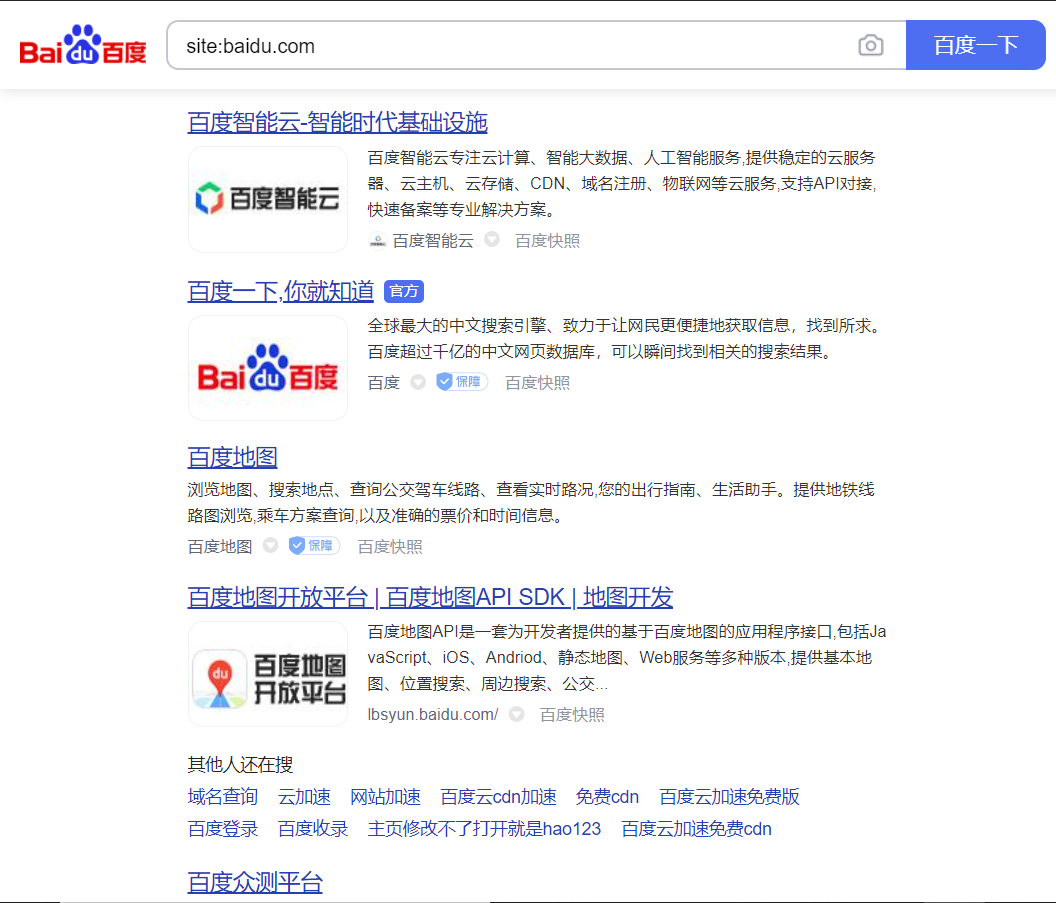The height and width of the screenshot is (903, 1056).
Task: Click the 其他人还在搜 heading
Action: [240, 764]
